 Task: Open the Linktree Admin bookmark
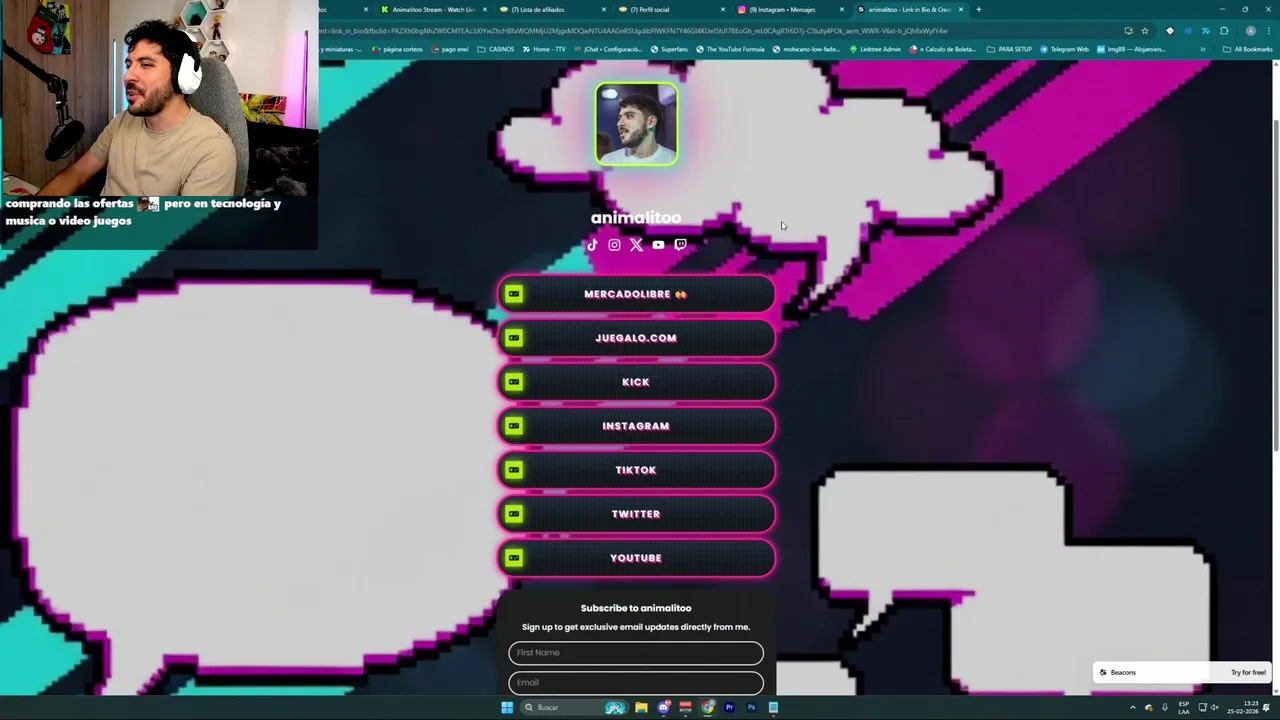pos(875,49)
